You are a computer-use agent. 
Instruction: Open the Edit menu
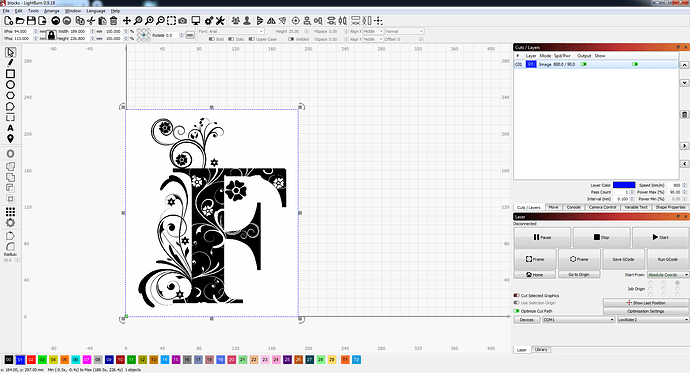point(19,11)
